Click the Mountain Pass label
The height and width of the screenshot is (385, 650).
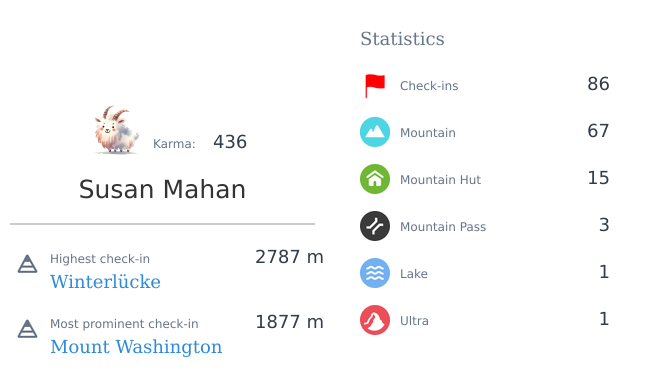click(x=443, y=227)
